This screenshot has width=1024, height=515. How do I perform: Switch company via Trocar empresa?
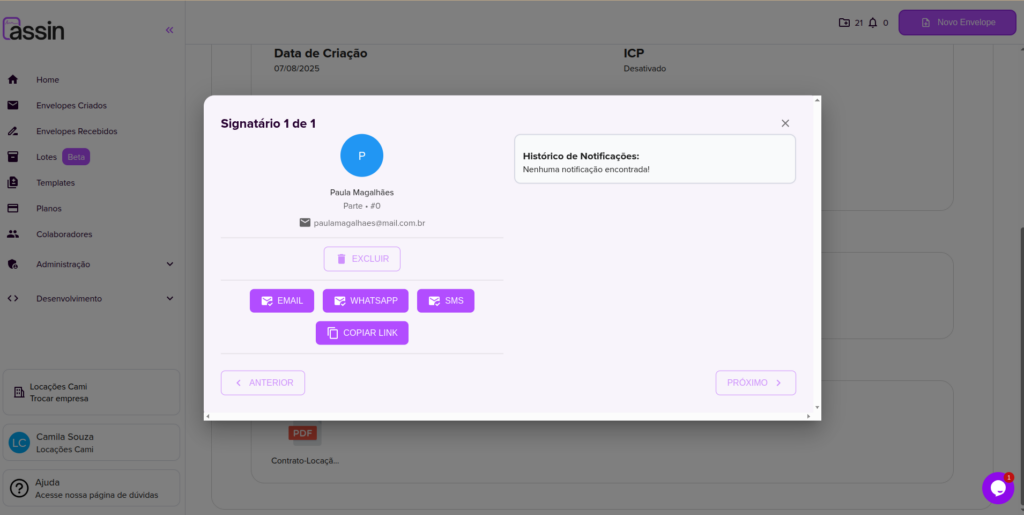pyautogui.click(x=59, y=398)
